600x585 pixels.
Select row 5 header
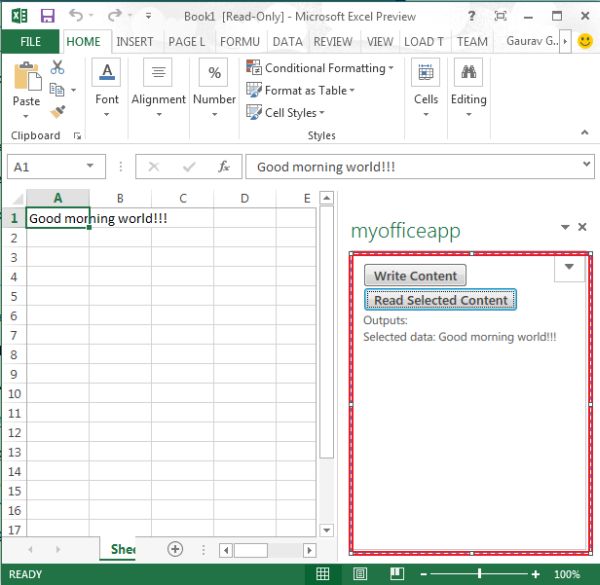click(14, 297)
